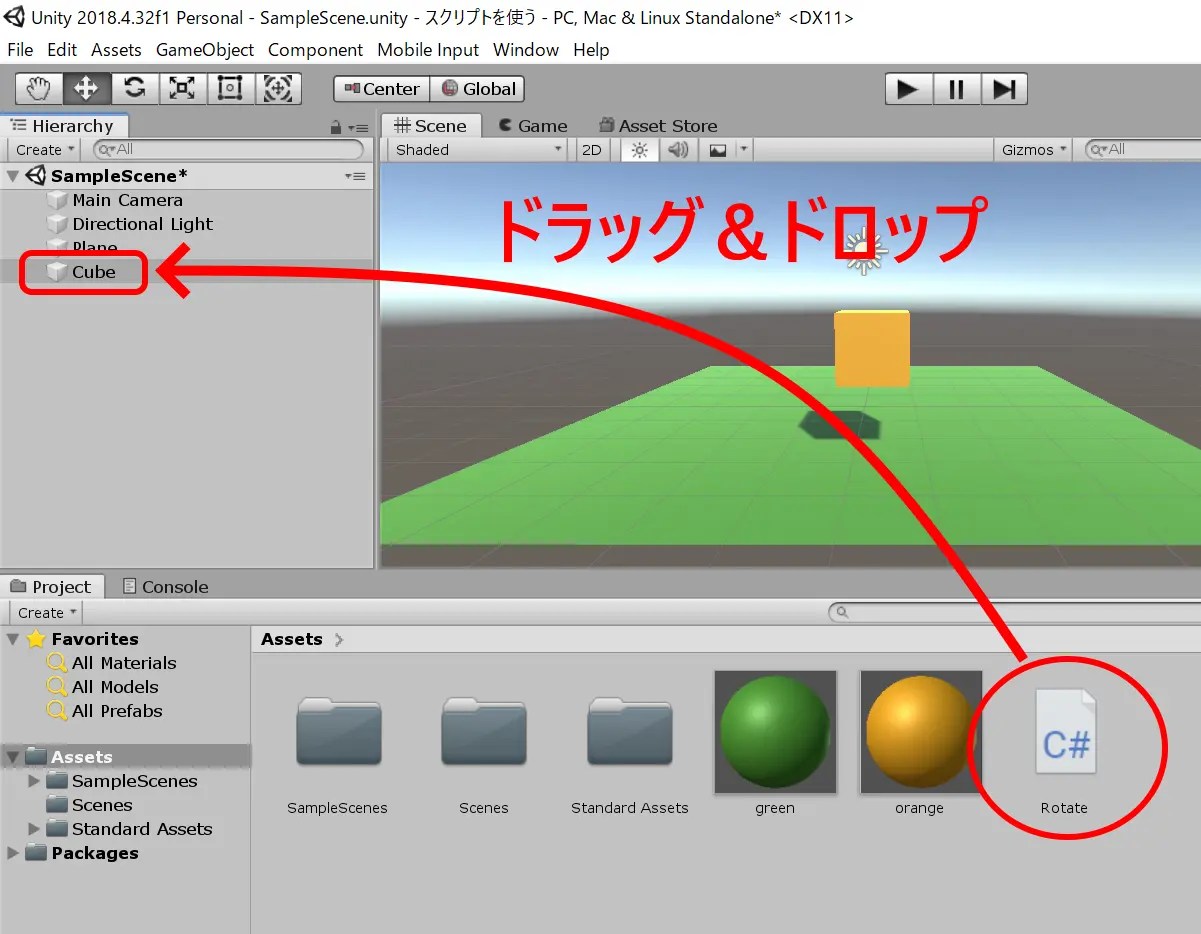1201x934 pixels.
Task: Select All Prefabs saved search
Action: coord(117,711)
